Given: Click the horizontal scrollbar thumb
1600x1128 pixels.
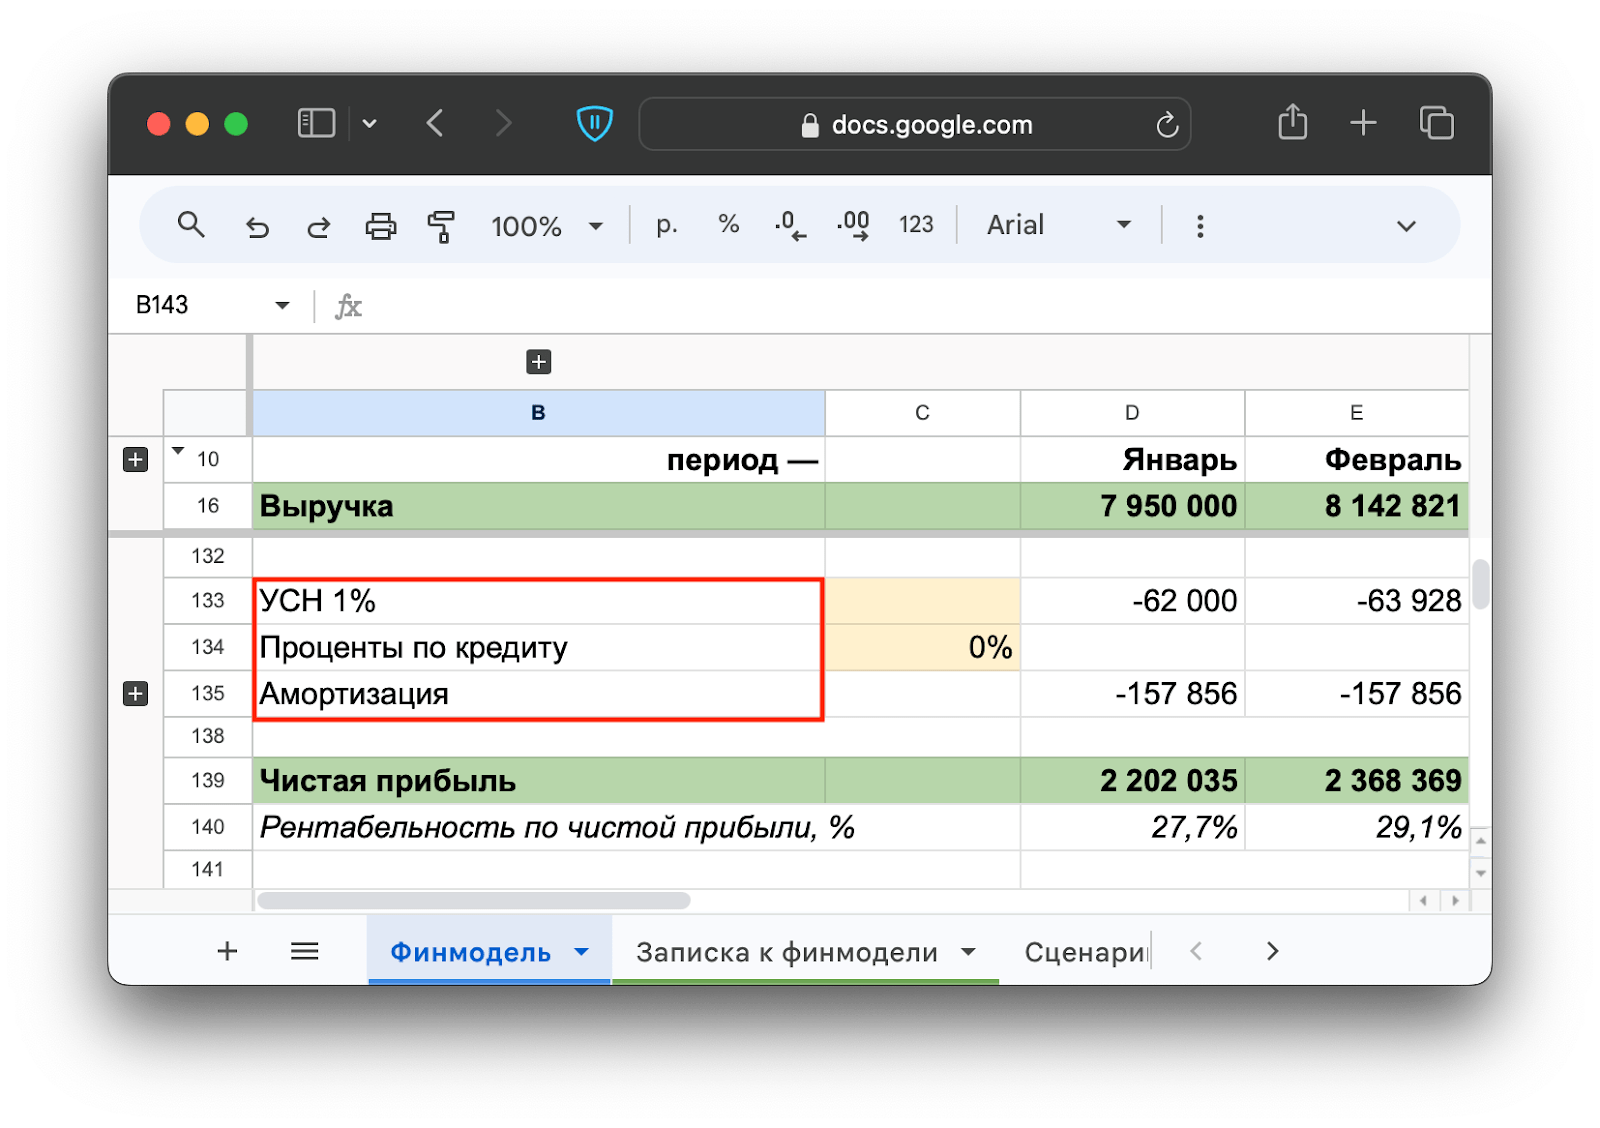Looking at the screenshot, I should coord(474,901).
